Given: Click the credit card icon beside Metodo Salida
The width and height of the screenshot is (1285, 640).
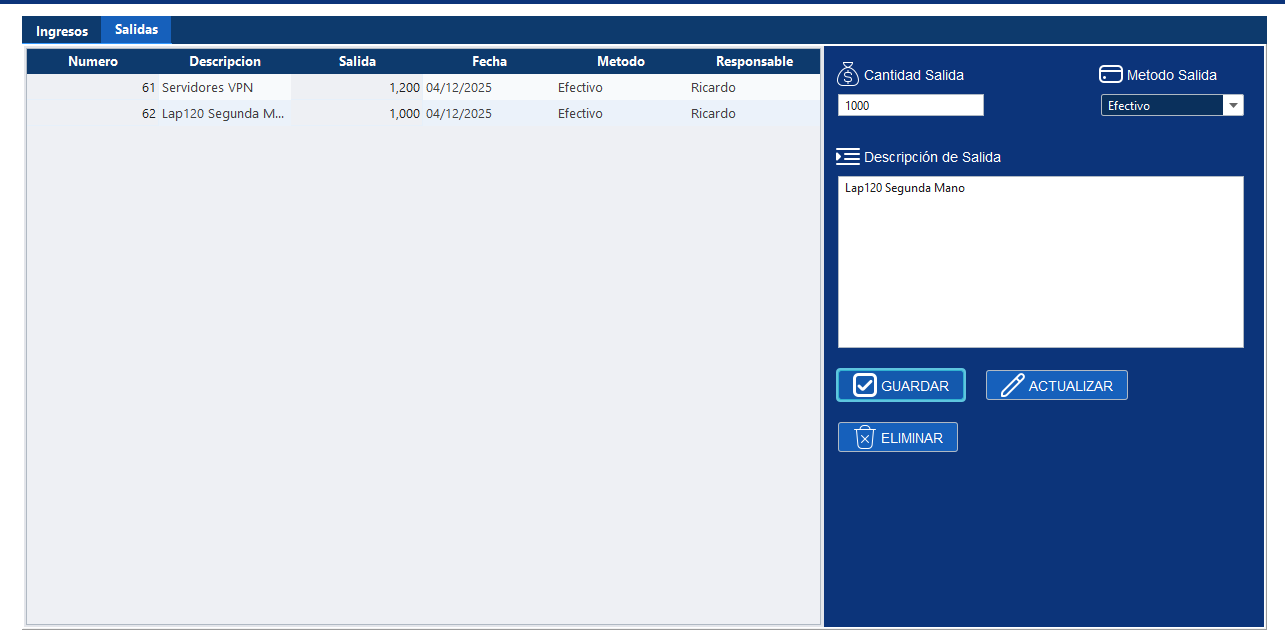Looking at the screenshot, I should point(1111,74).
